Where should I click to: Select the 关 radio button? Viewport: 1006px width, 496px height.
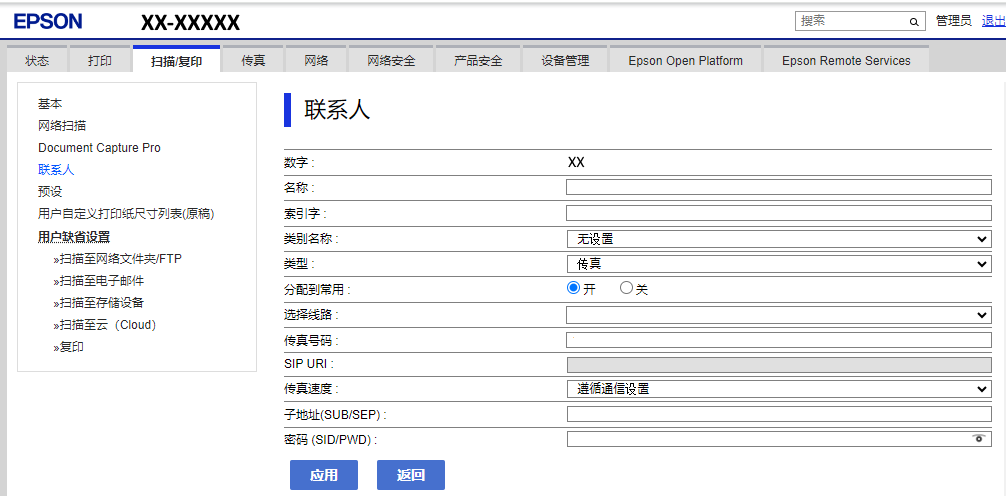627,288
